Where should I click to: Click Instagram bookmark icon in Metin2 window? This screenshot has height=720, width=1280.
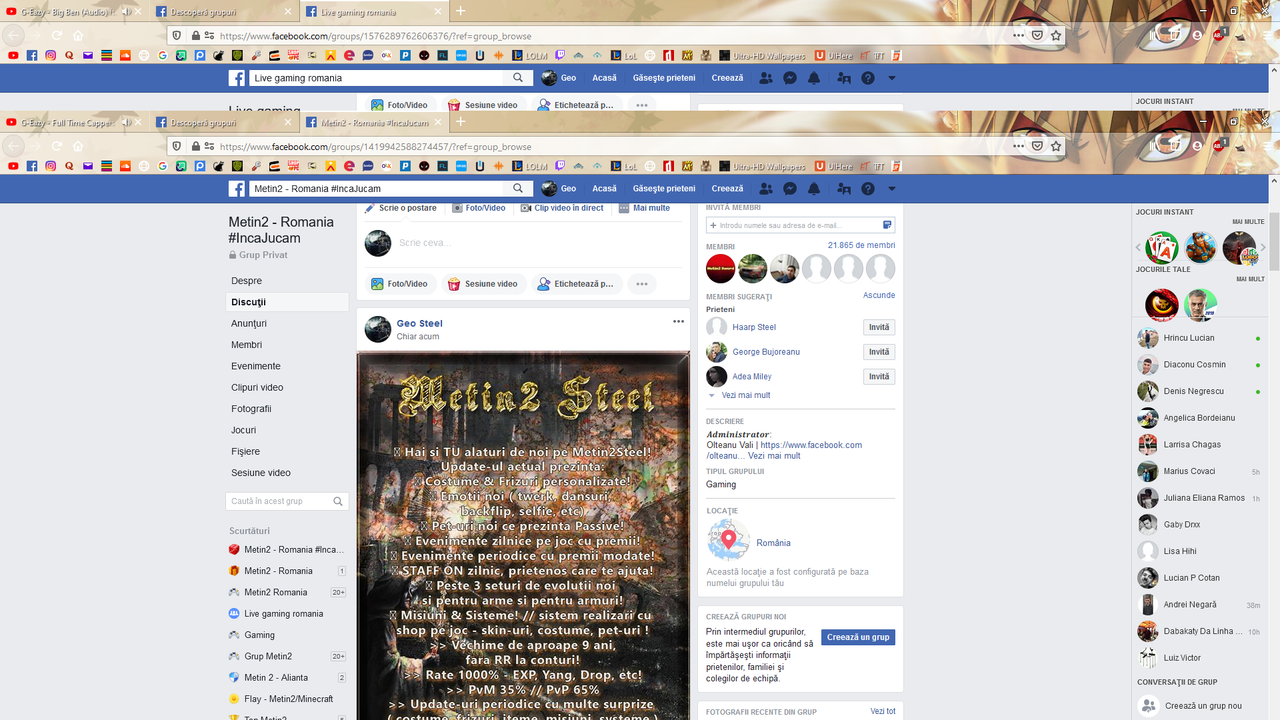[x=50, y=166]
